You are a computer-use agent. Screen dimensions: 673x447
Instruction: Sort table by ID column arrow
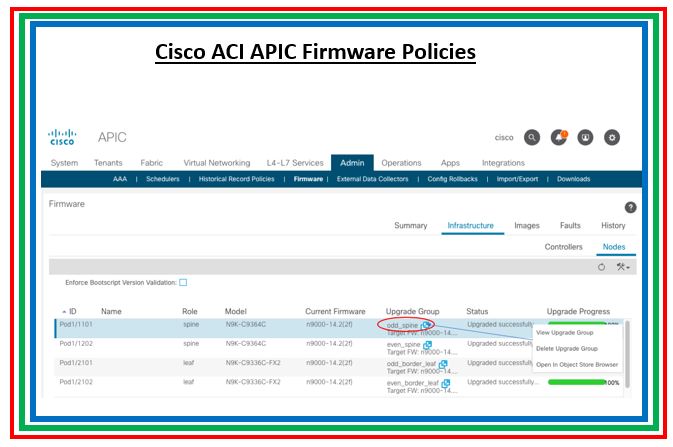pos(65,312)
